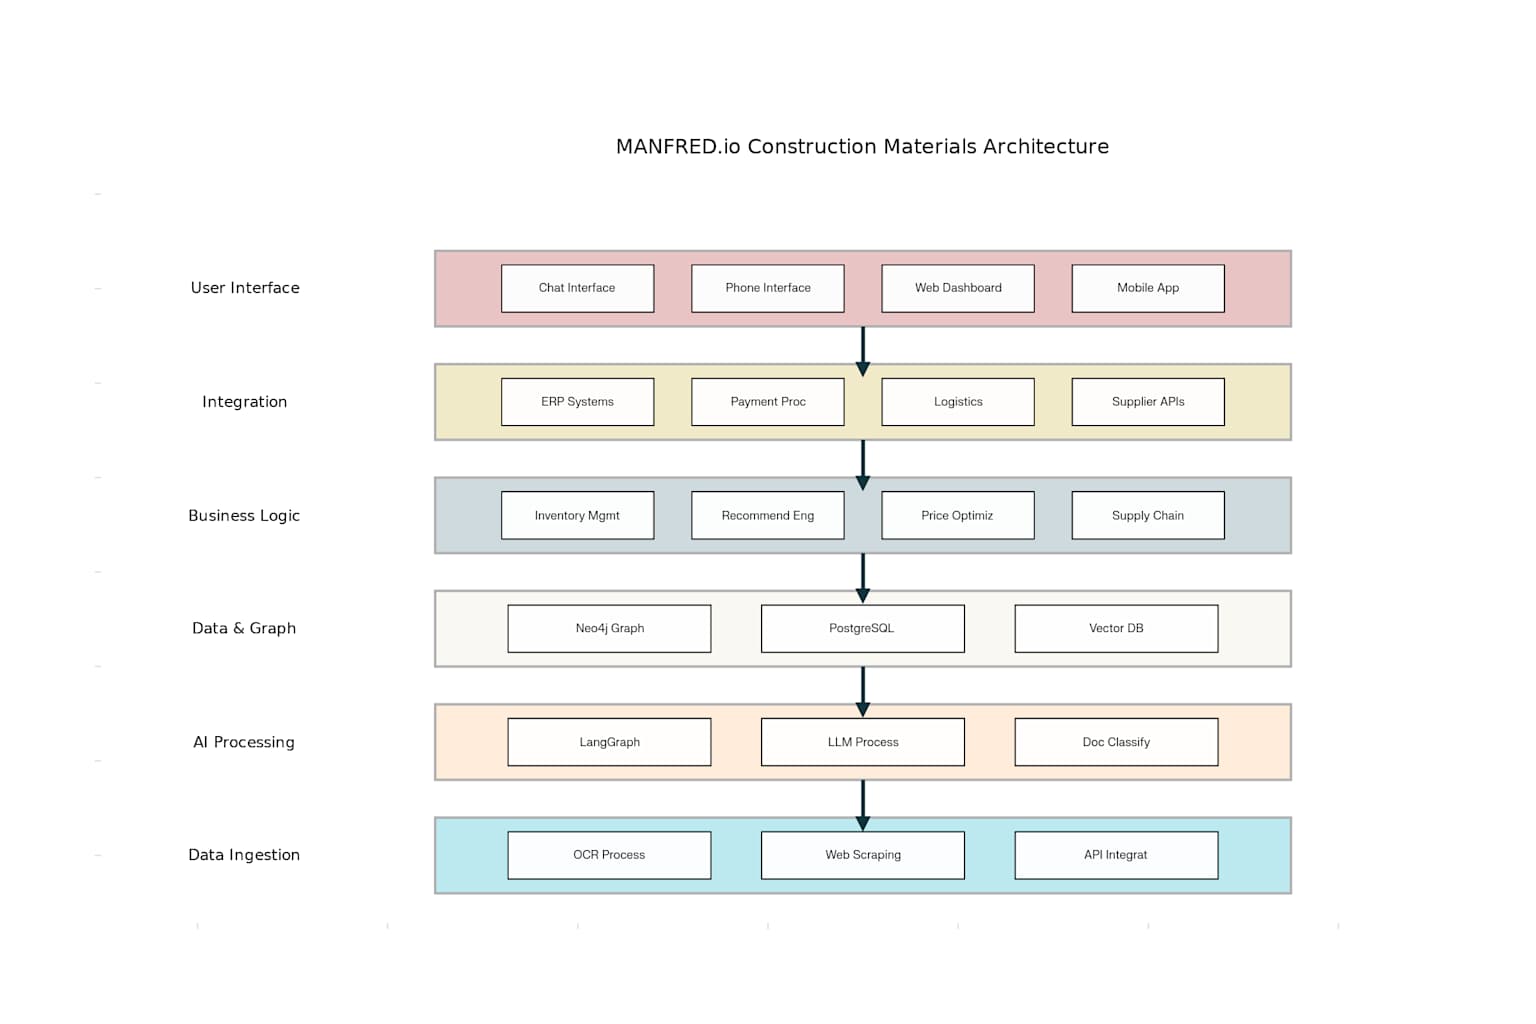Select the Web Scraping node
Viewport: 1536px width, 1024px height.
coord(862,855)
